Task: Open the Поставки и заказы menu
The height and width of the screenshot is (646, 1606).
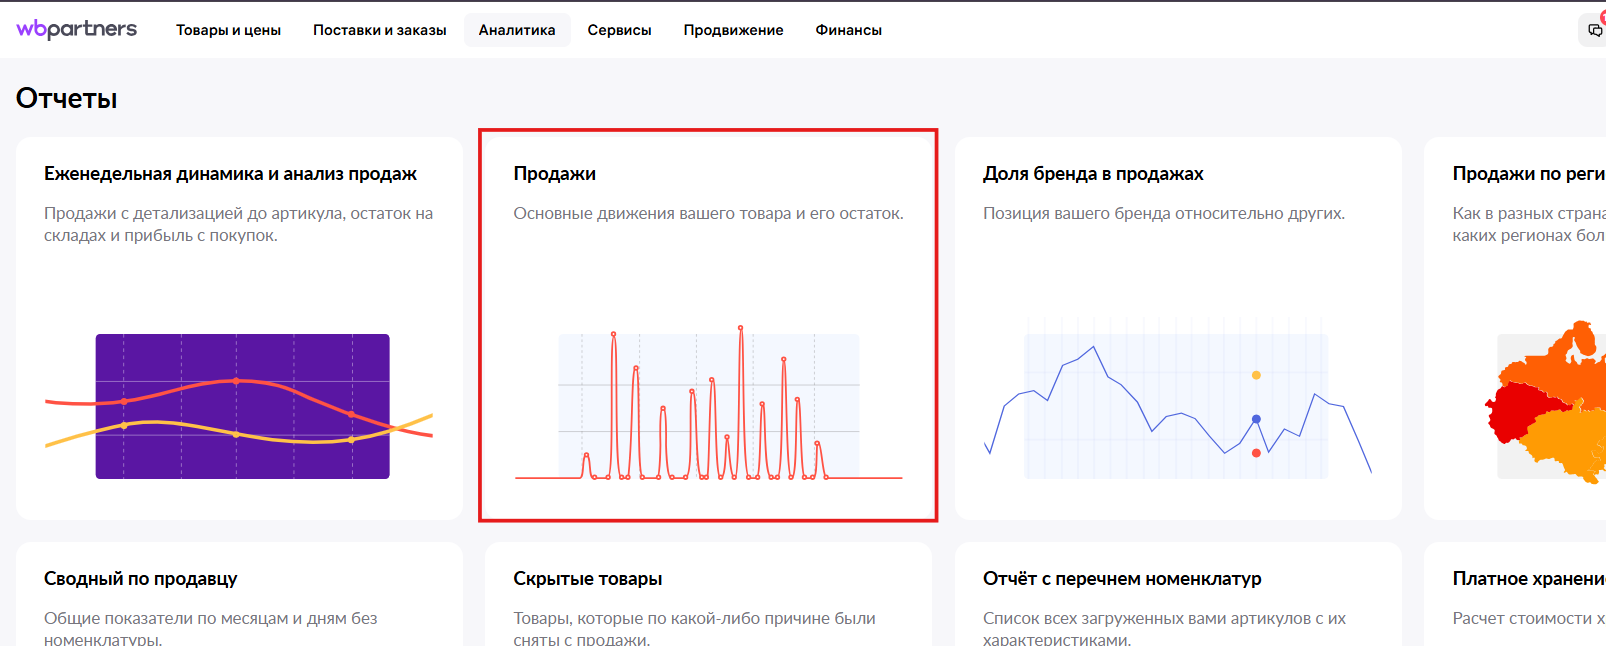Action: [x=380, y=30]
